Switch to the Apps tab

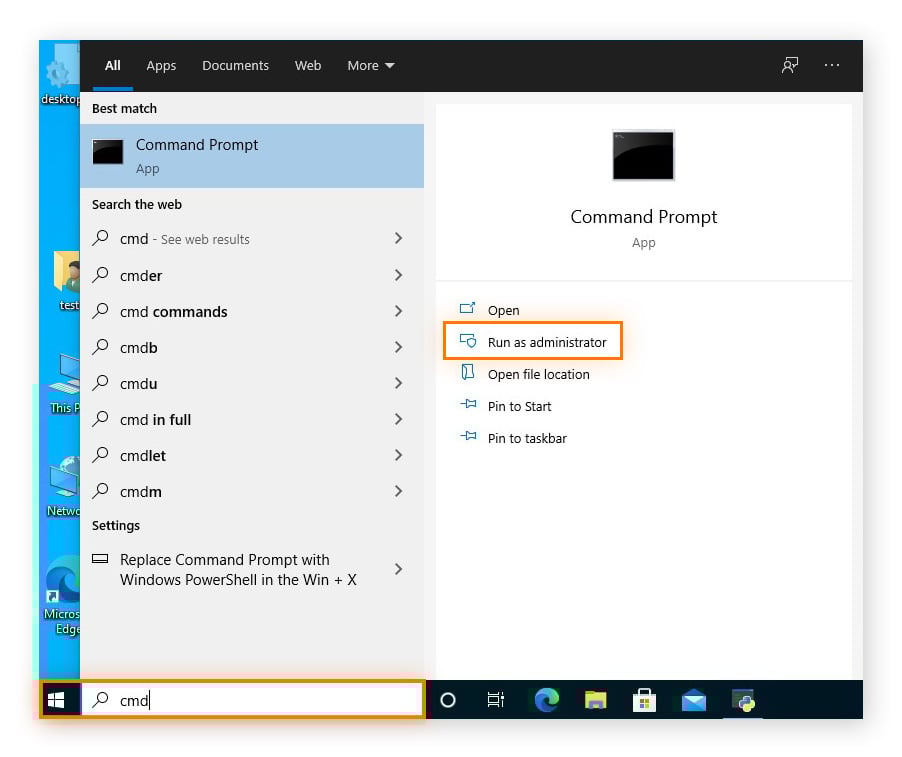[161, 65]
